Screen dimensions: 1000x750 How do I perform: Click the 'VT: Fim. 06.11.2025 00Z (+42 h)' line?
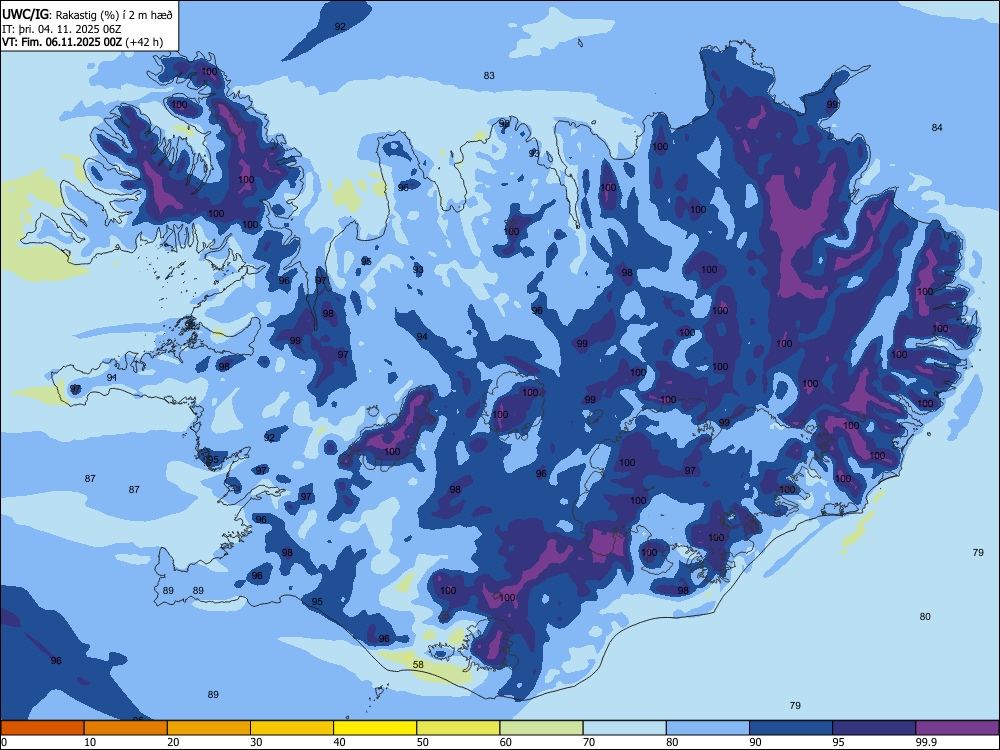coord(82,42)
